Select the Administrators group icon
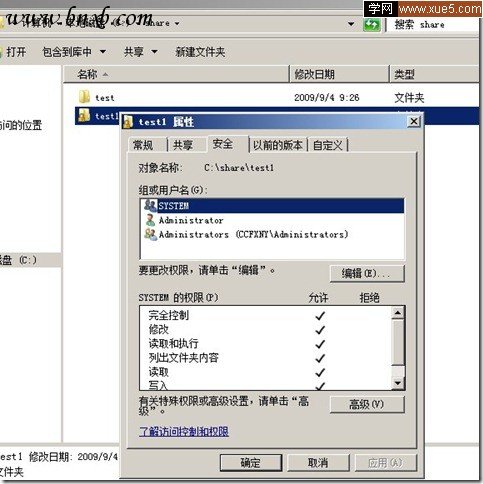The height and width of the screenshot is (484, 483). (151, 234)
